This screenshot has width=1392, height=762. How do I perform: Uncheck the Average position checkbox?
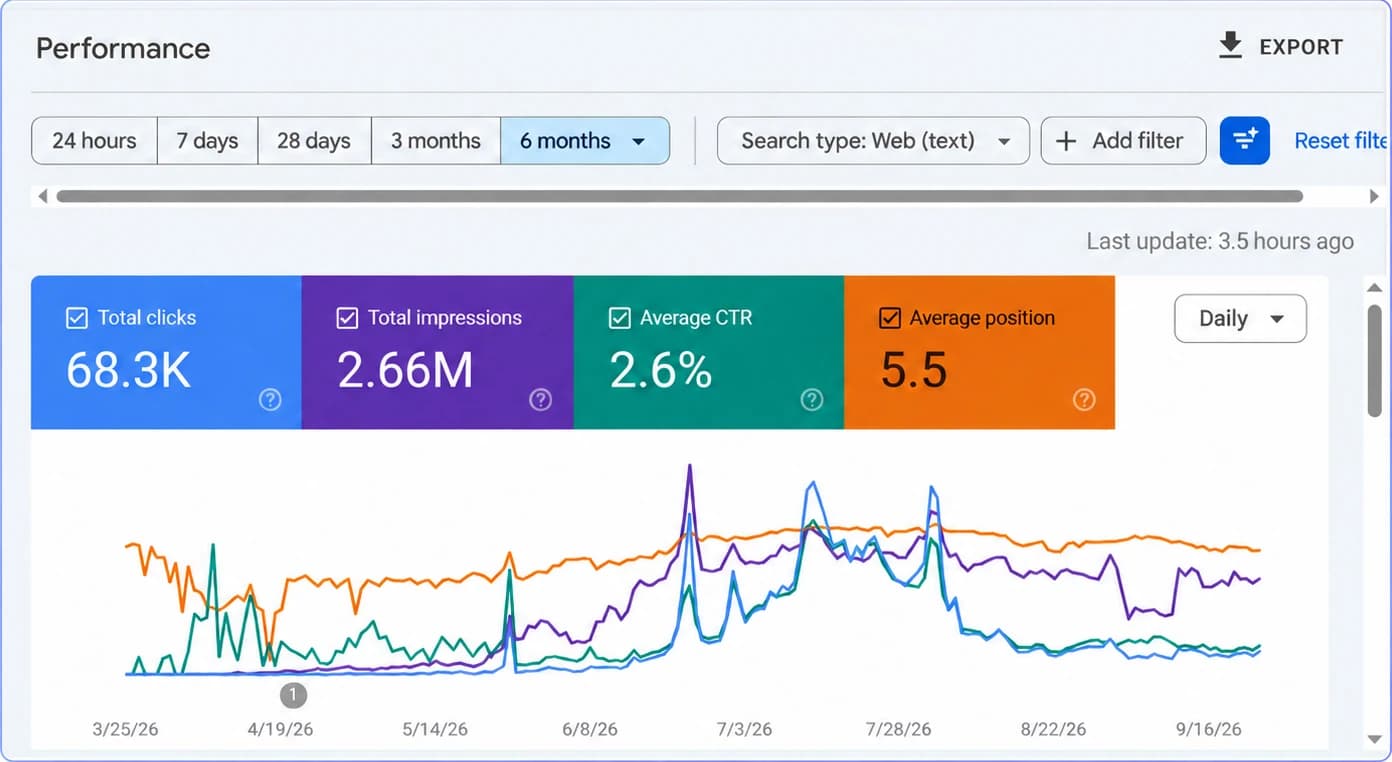pyautogui.click(x=889, y=318)
